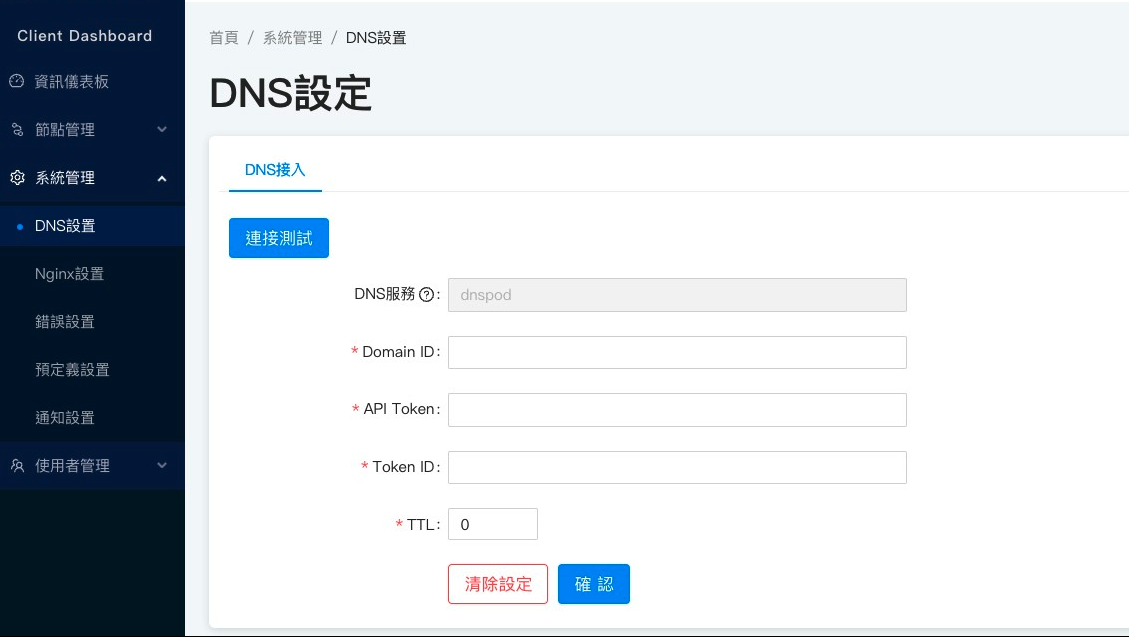Go to 錯誤設置 page
Viewport: 1129px width, 637px height.
65,322
